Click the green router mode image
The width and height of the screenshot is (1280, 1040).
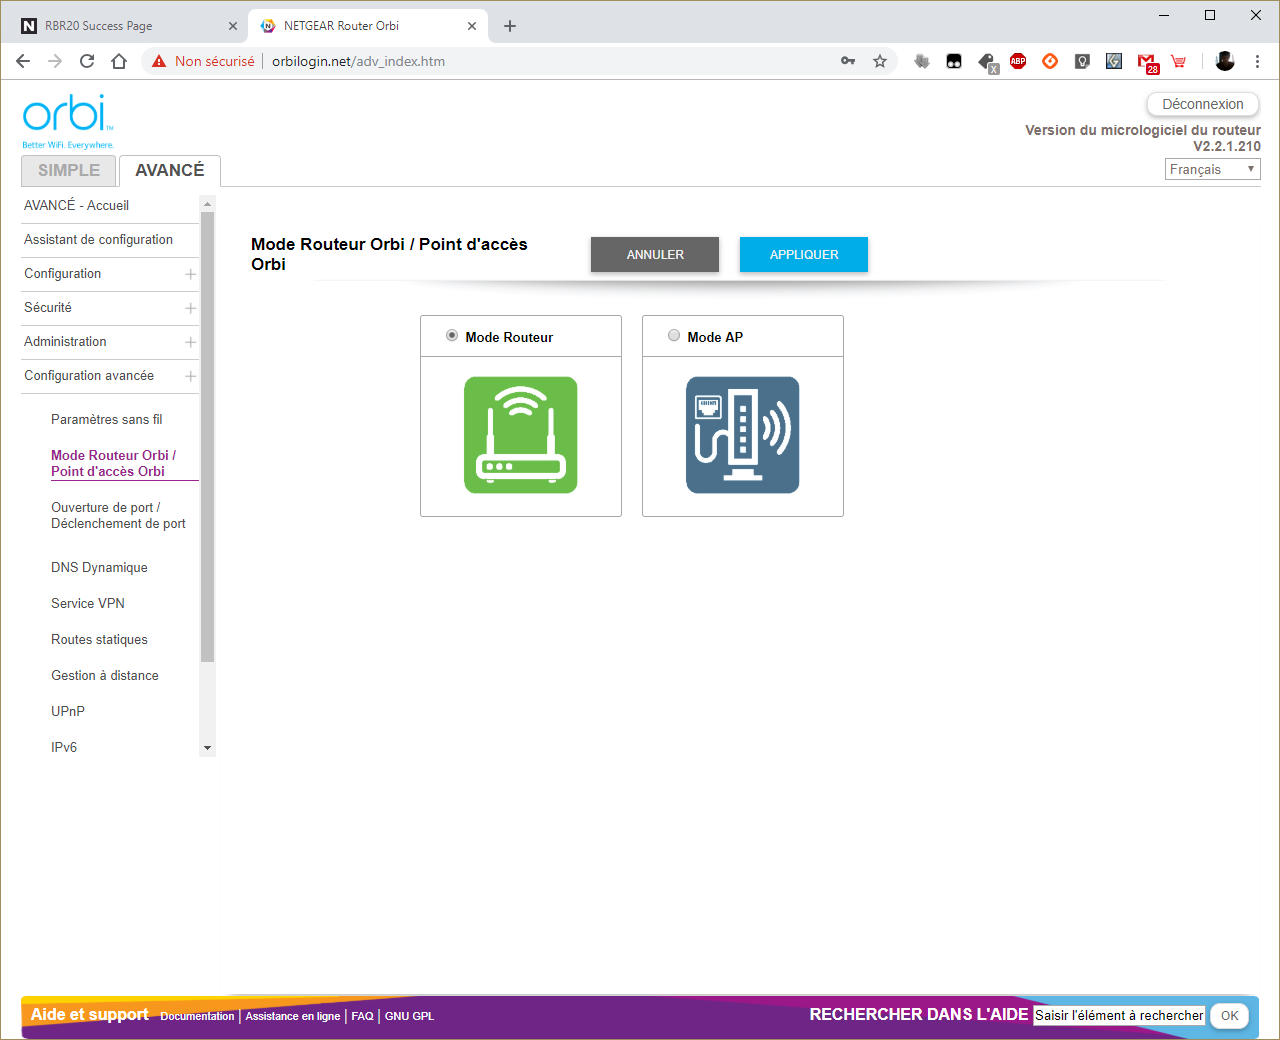click(x=521, y=435)
